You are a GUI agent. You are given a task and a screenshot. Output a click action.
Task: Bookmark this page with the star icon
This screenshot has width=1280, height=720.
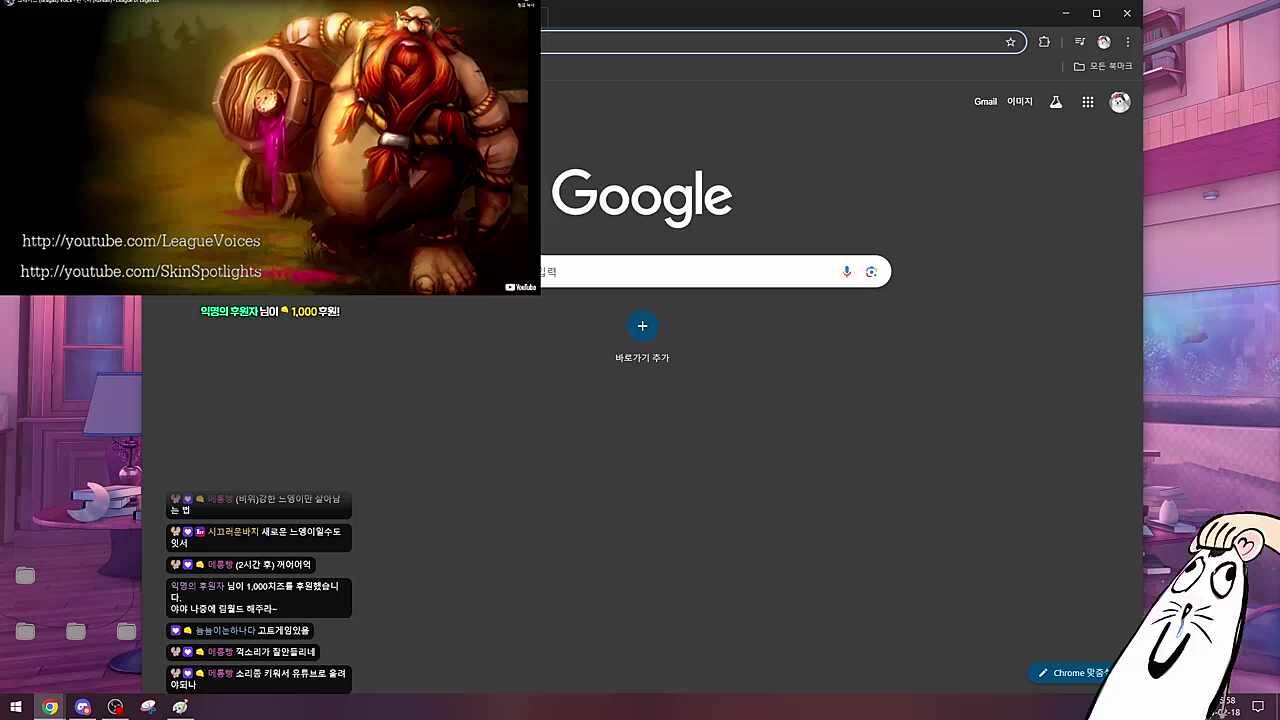1010,42
